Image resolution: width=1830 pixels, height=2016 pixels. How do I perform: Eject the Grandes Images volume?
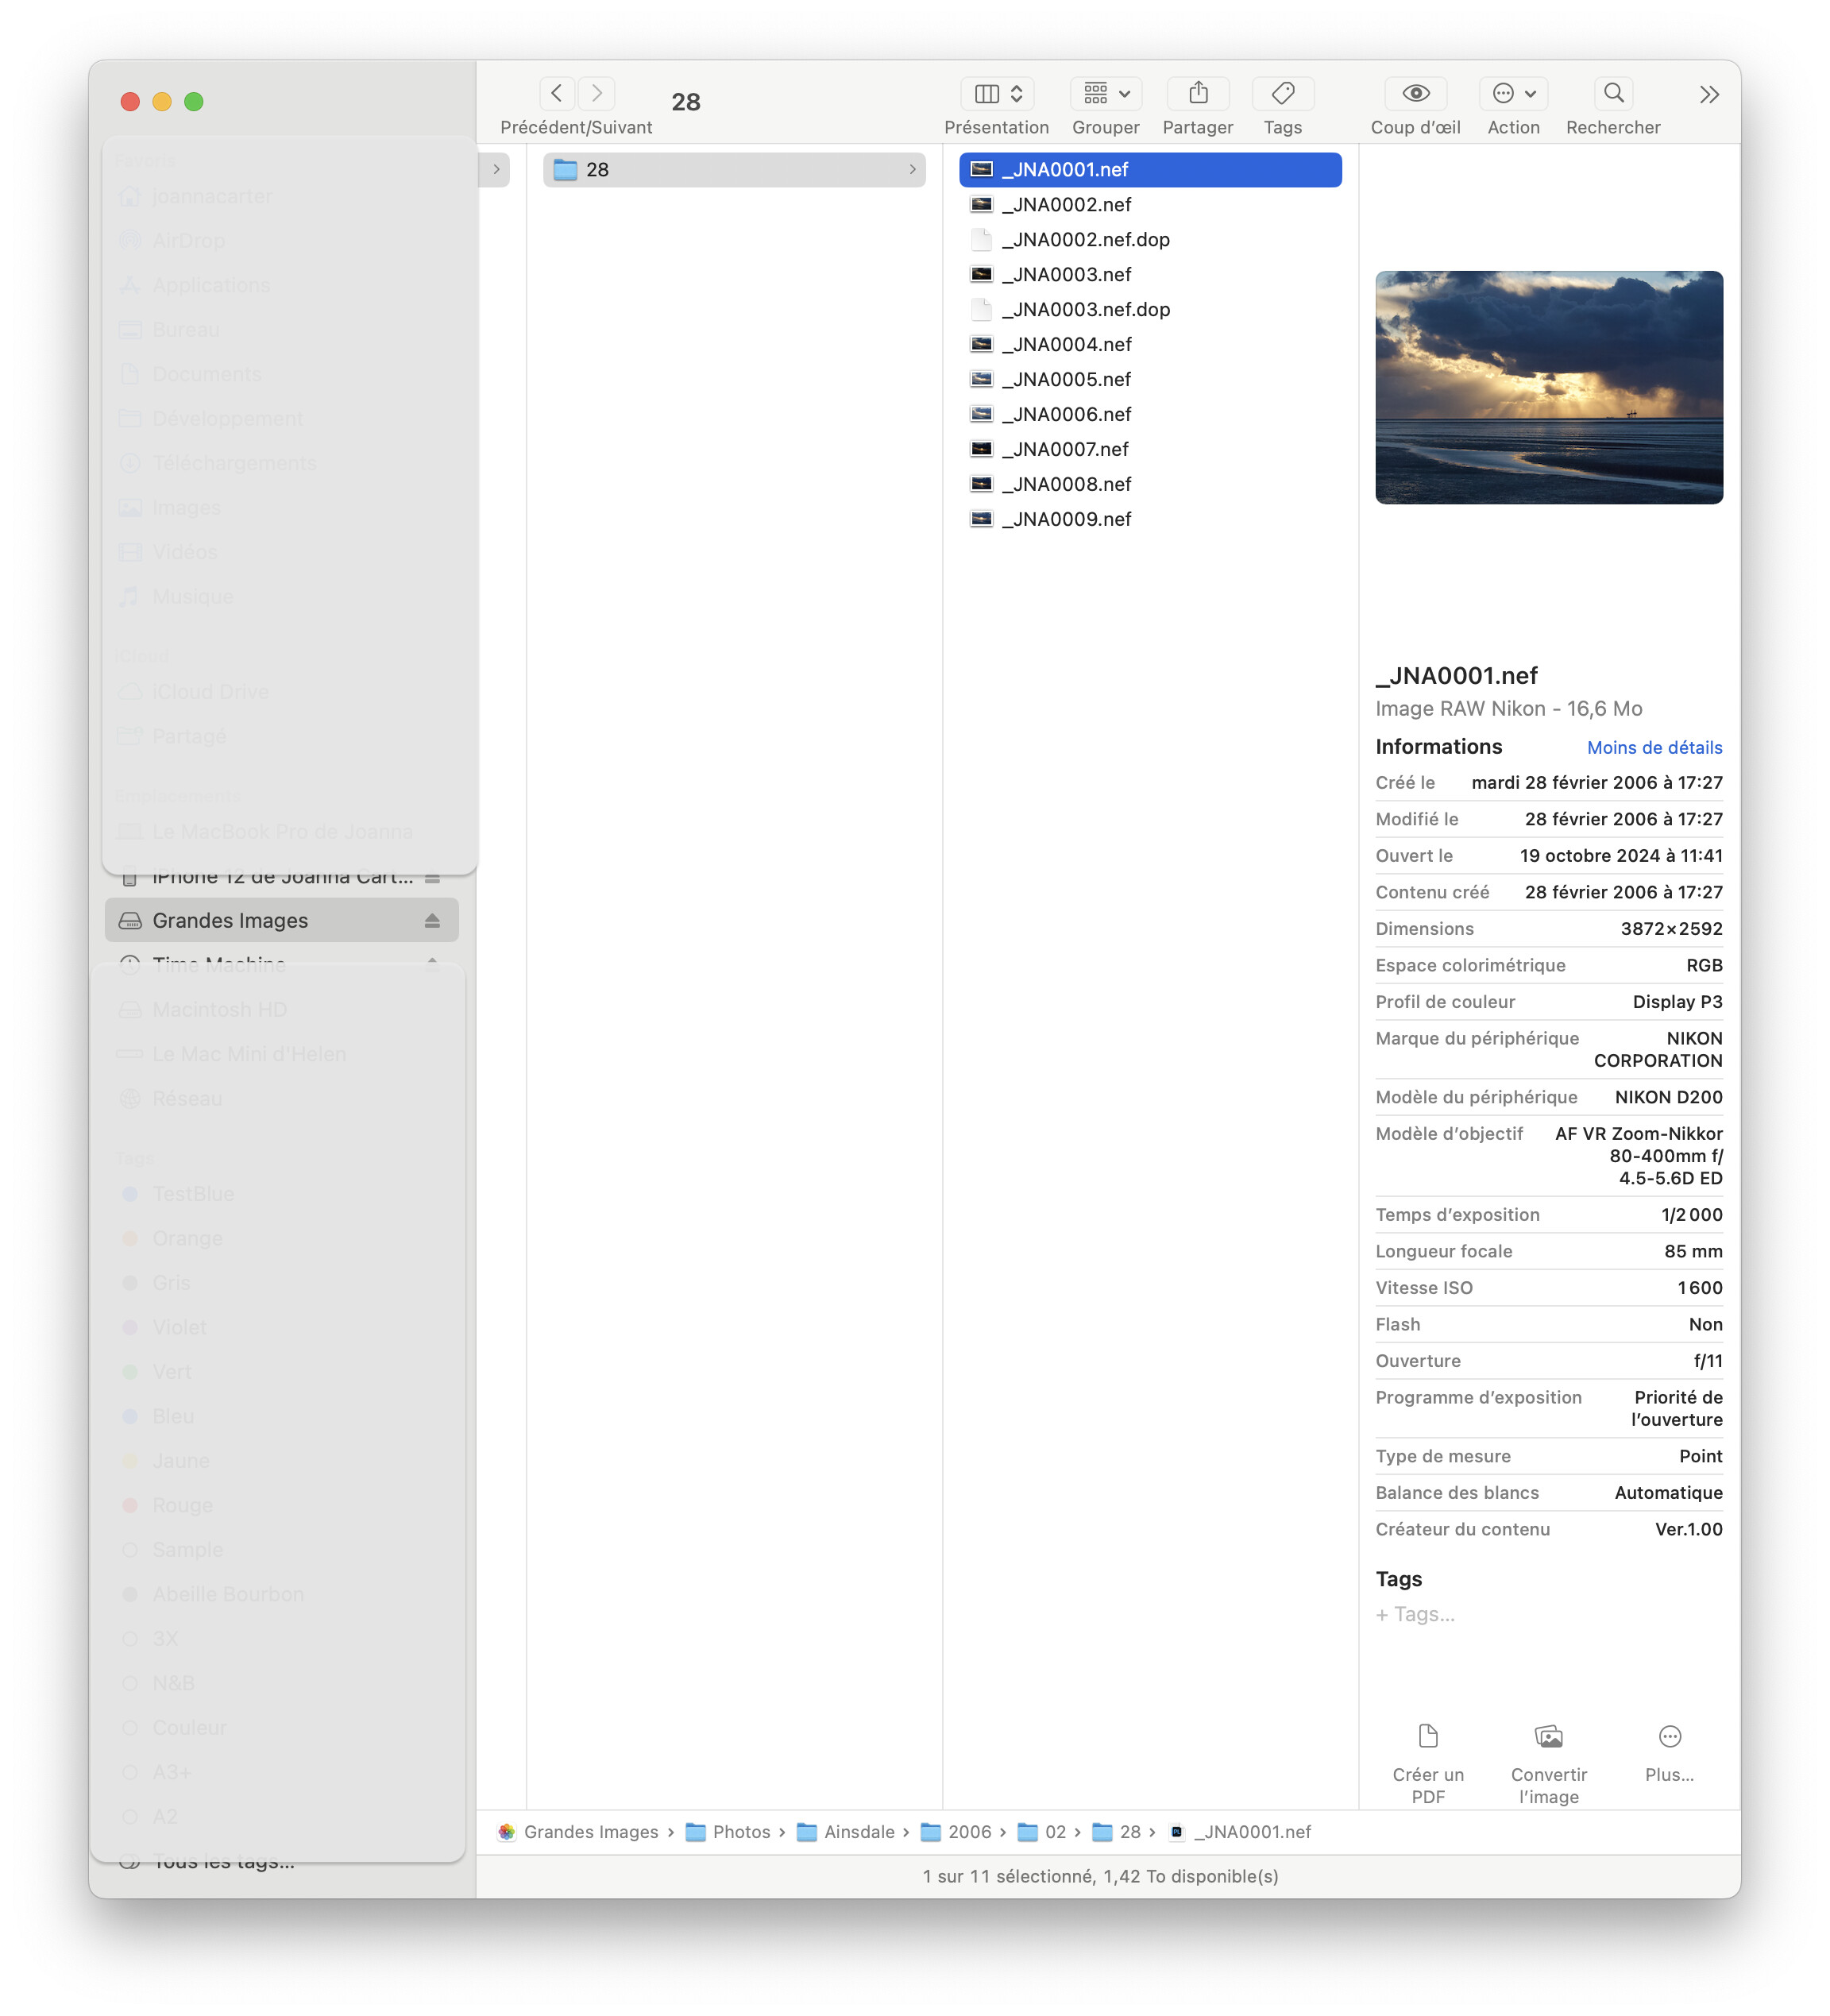[x=432, y=921]
